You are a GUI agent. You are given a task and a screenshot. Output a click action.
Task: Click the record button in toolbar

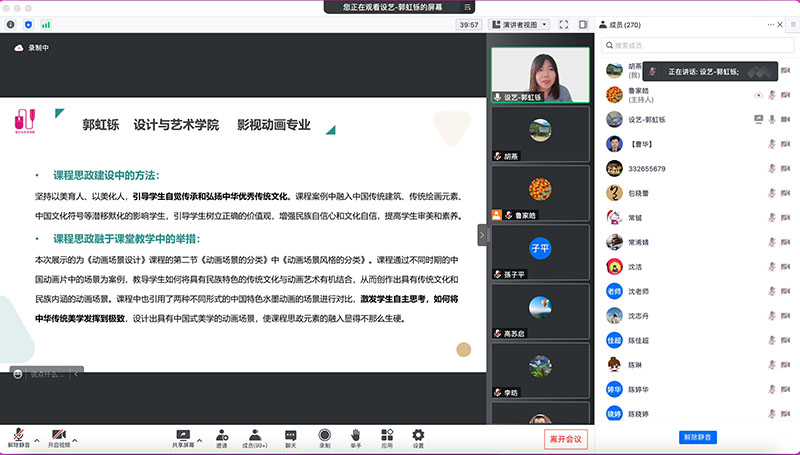[x=324, y=437]
